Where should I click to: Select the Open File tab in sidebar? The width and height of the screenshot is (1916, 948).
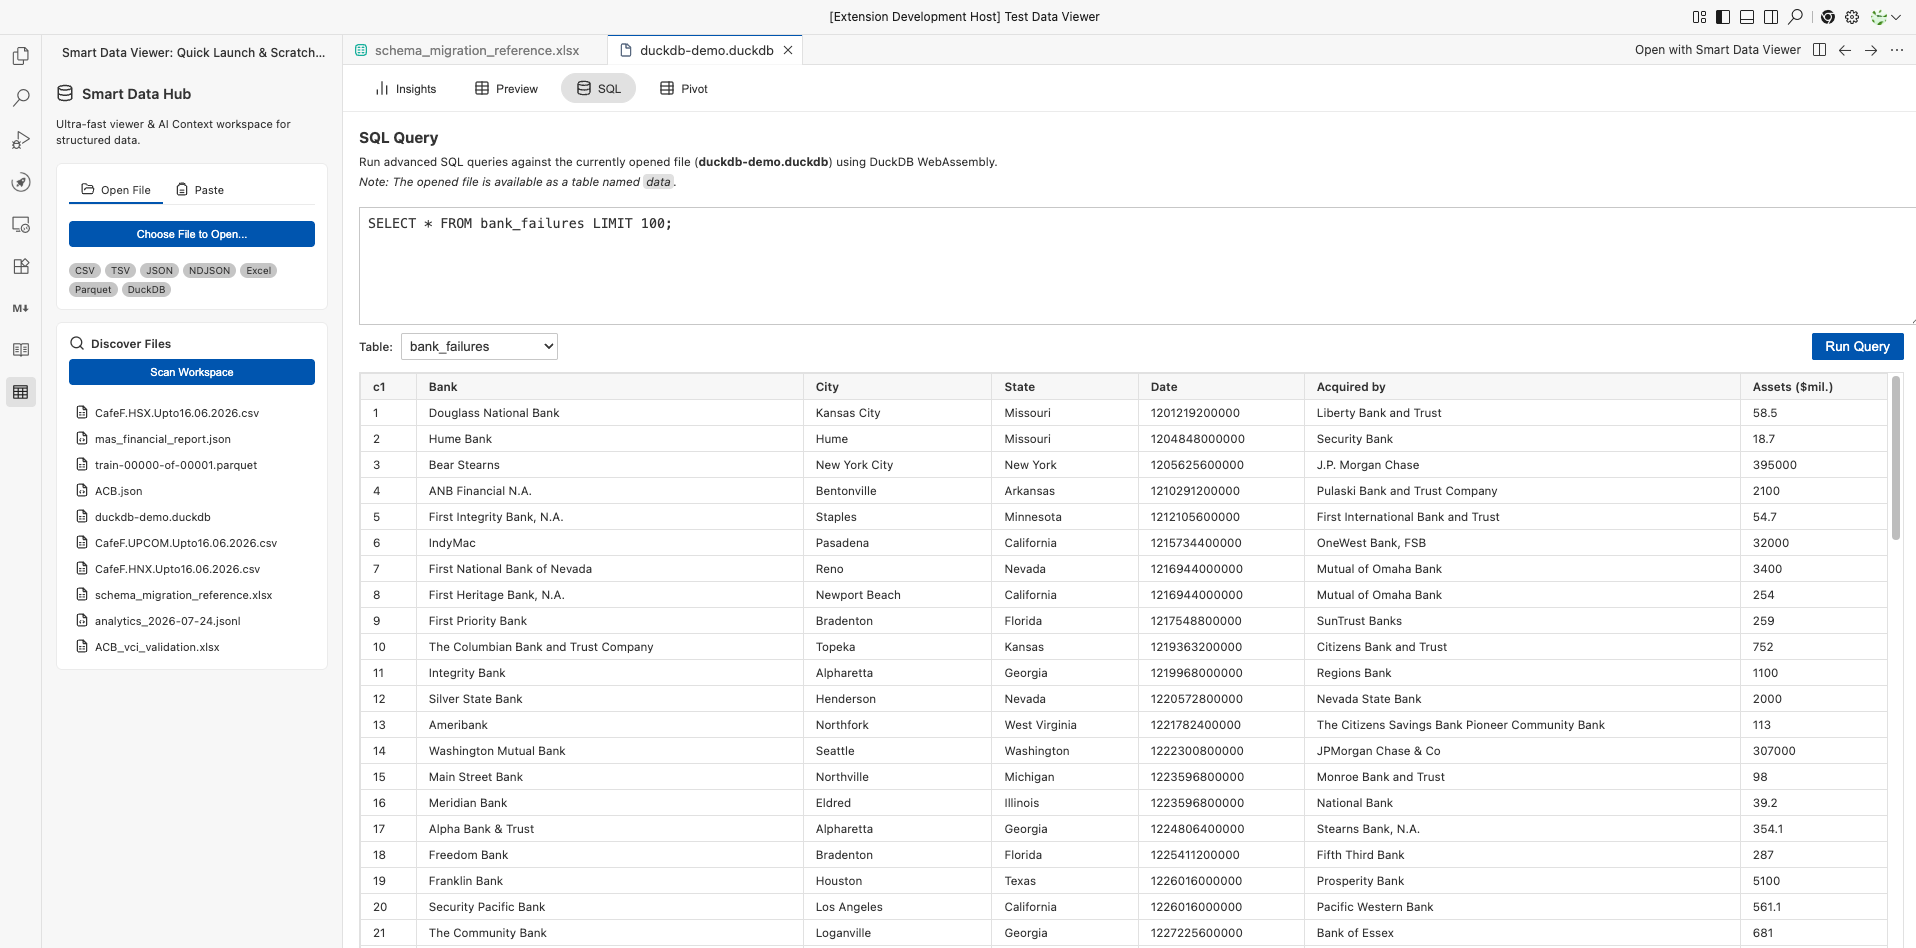[x=116, y=190]
